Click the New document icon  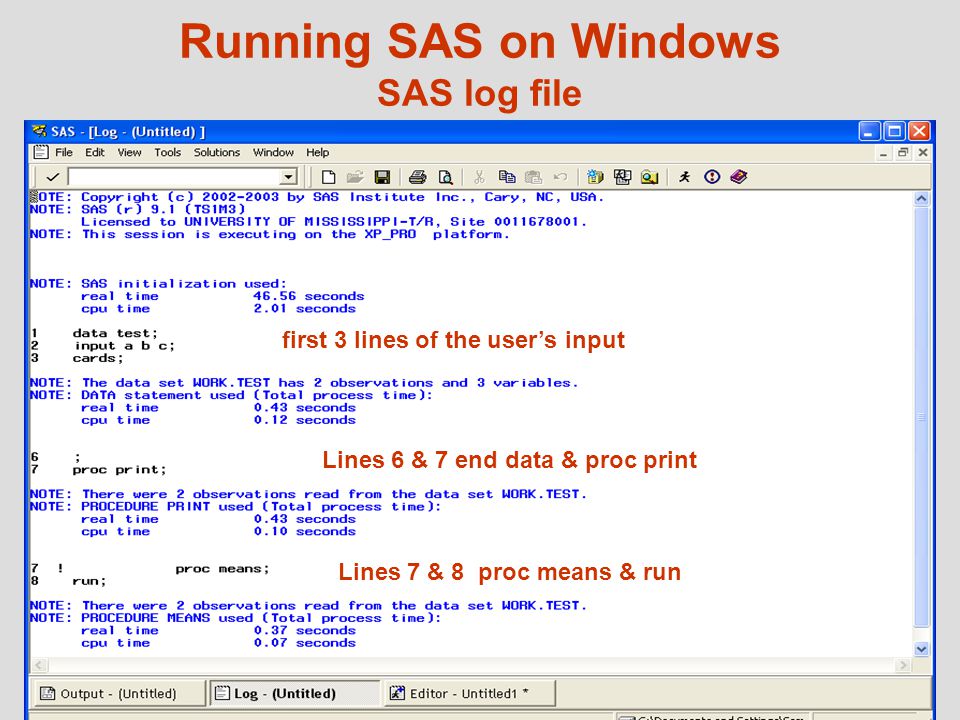coord(328,178)
